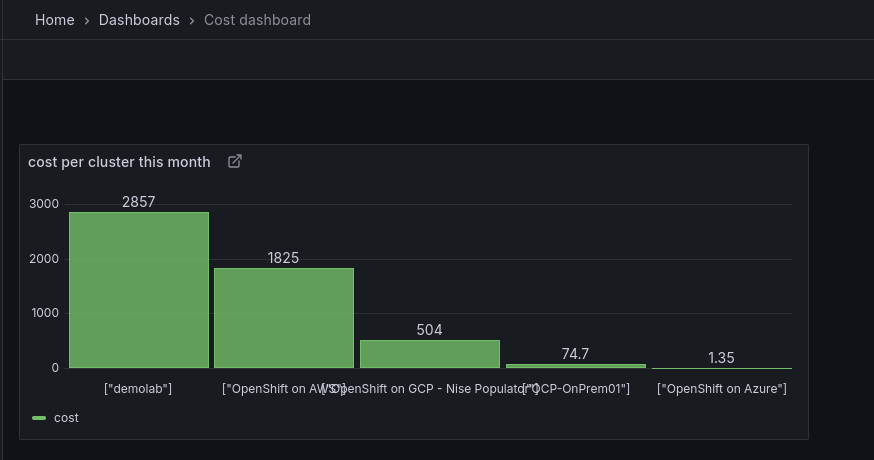Click the 74.7 value label
The width and height of the screenshot is (874, 460).
pos(575,354)
